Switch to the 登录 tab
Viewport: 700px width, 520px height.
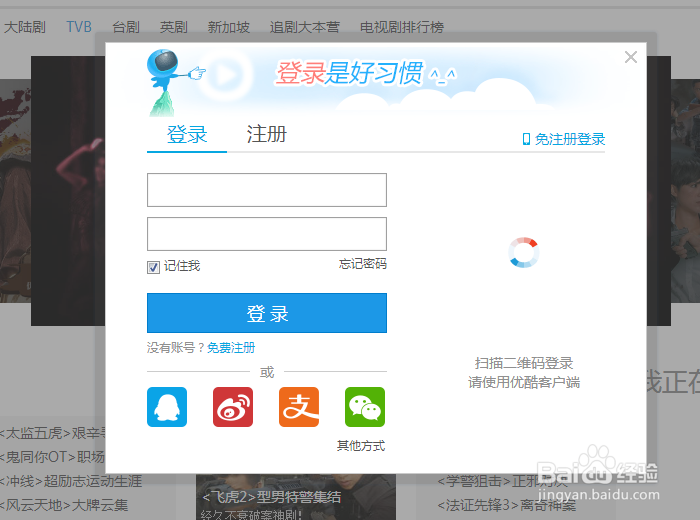187,134
